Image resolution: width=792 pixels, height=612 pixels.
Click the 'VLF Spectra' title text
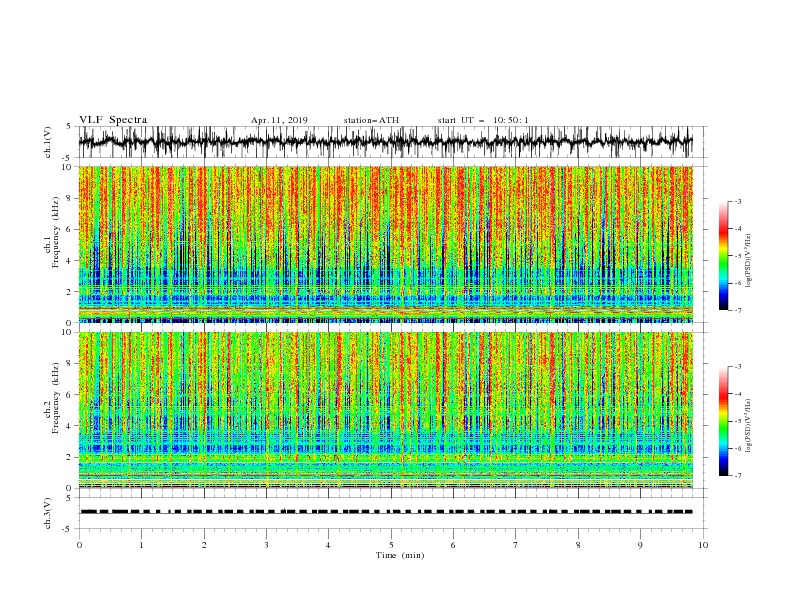(113, 120)
